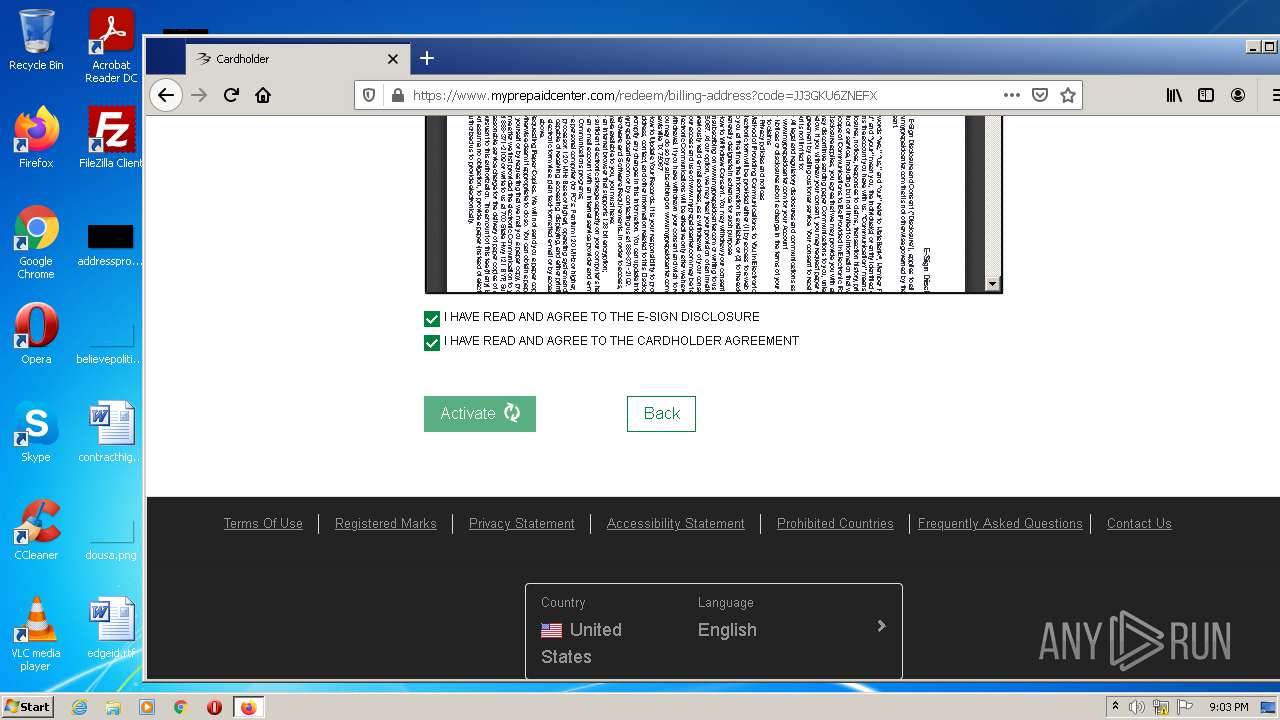Open File Explorer from taskbar
The width and height of the screenshot is (1280, 720).
113,707
